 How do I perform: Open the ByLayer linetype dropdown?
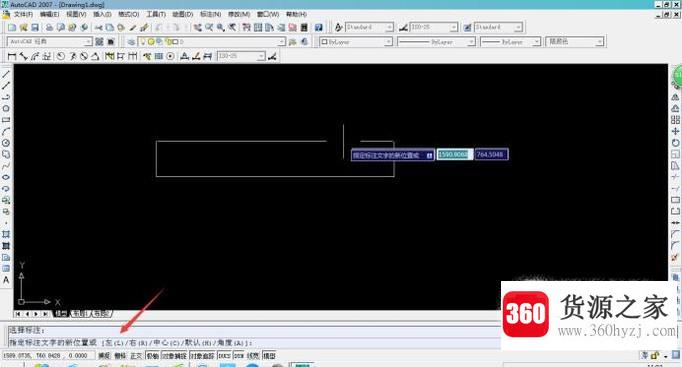pos(436,42)
